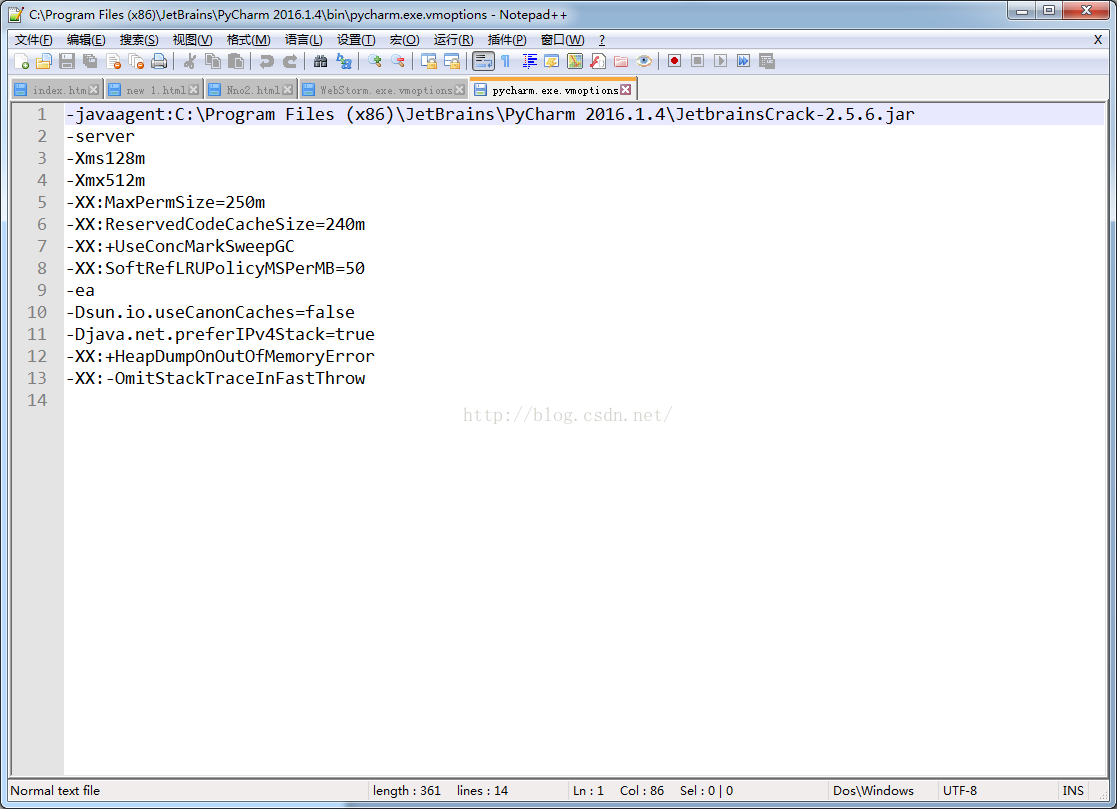Open the Document Map toolbar icon
This screenshot has width=1117, height=809.
tap(575, 62)
